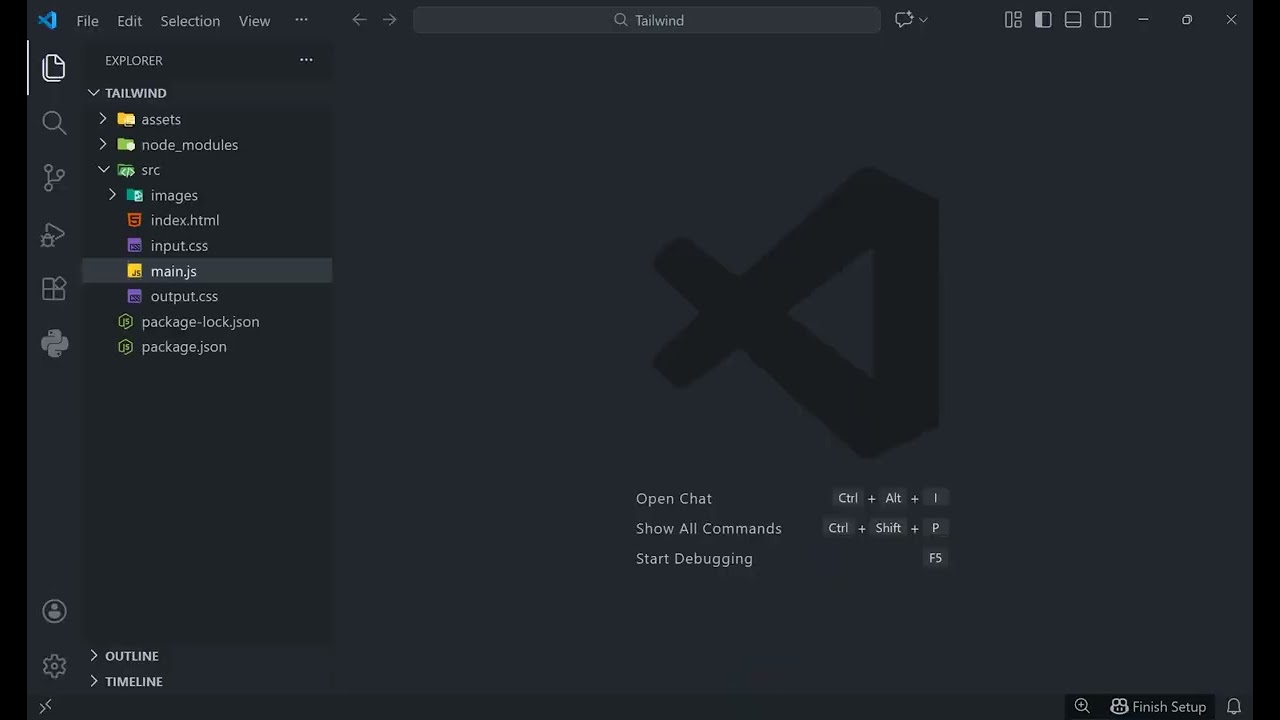Screen dimensions: 1280x720
Task: Click the zoom status bar icon
Action: click(x=1082, y=706)
